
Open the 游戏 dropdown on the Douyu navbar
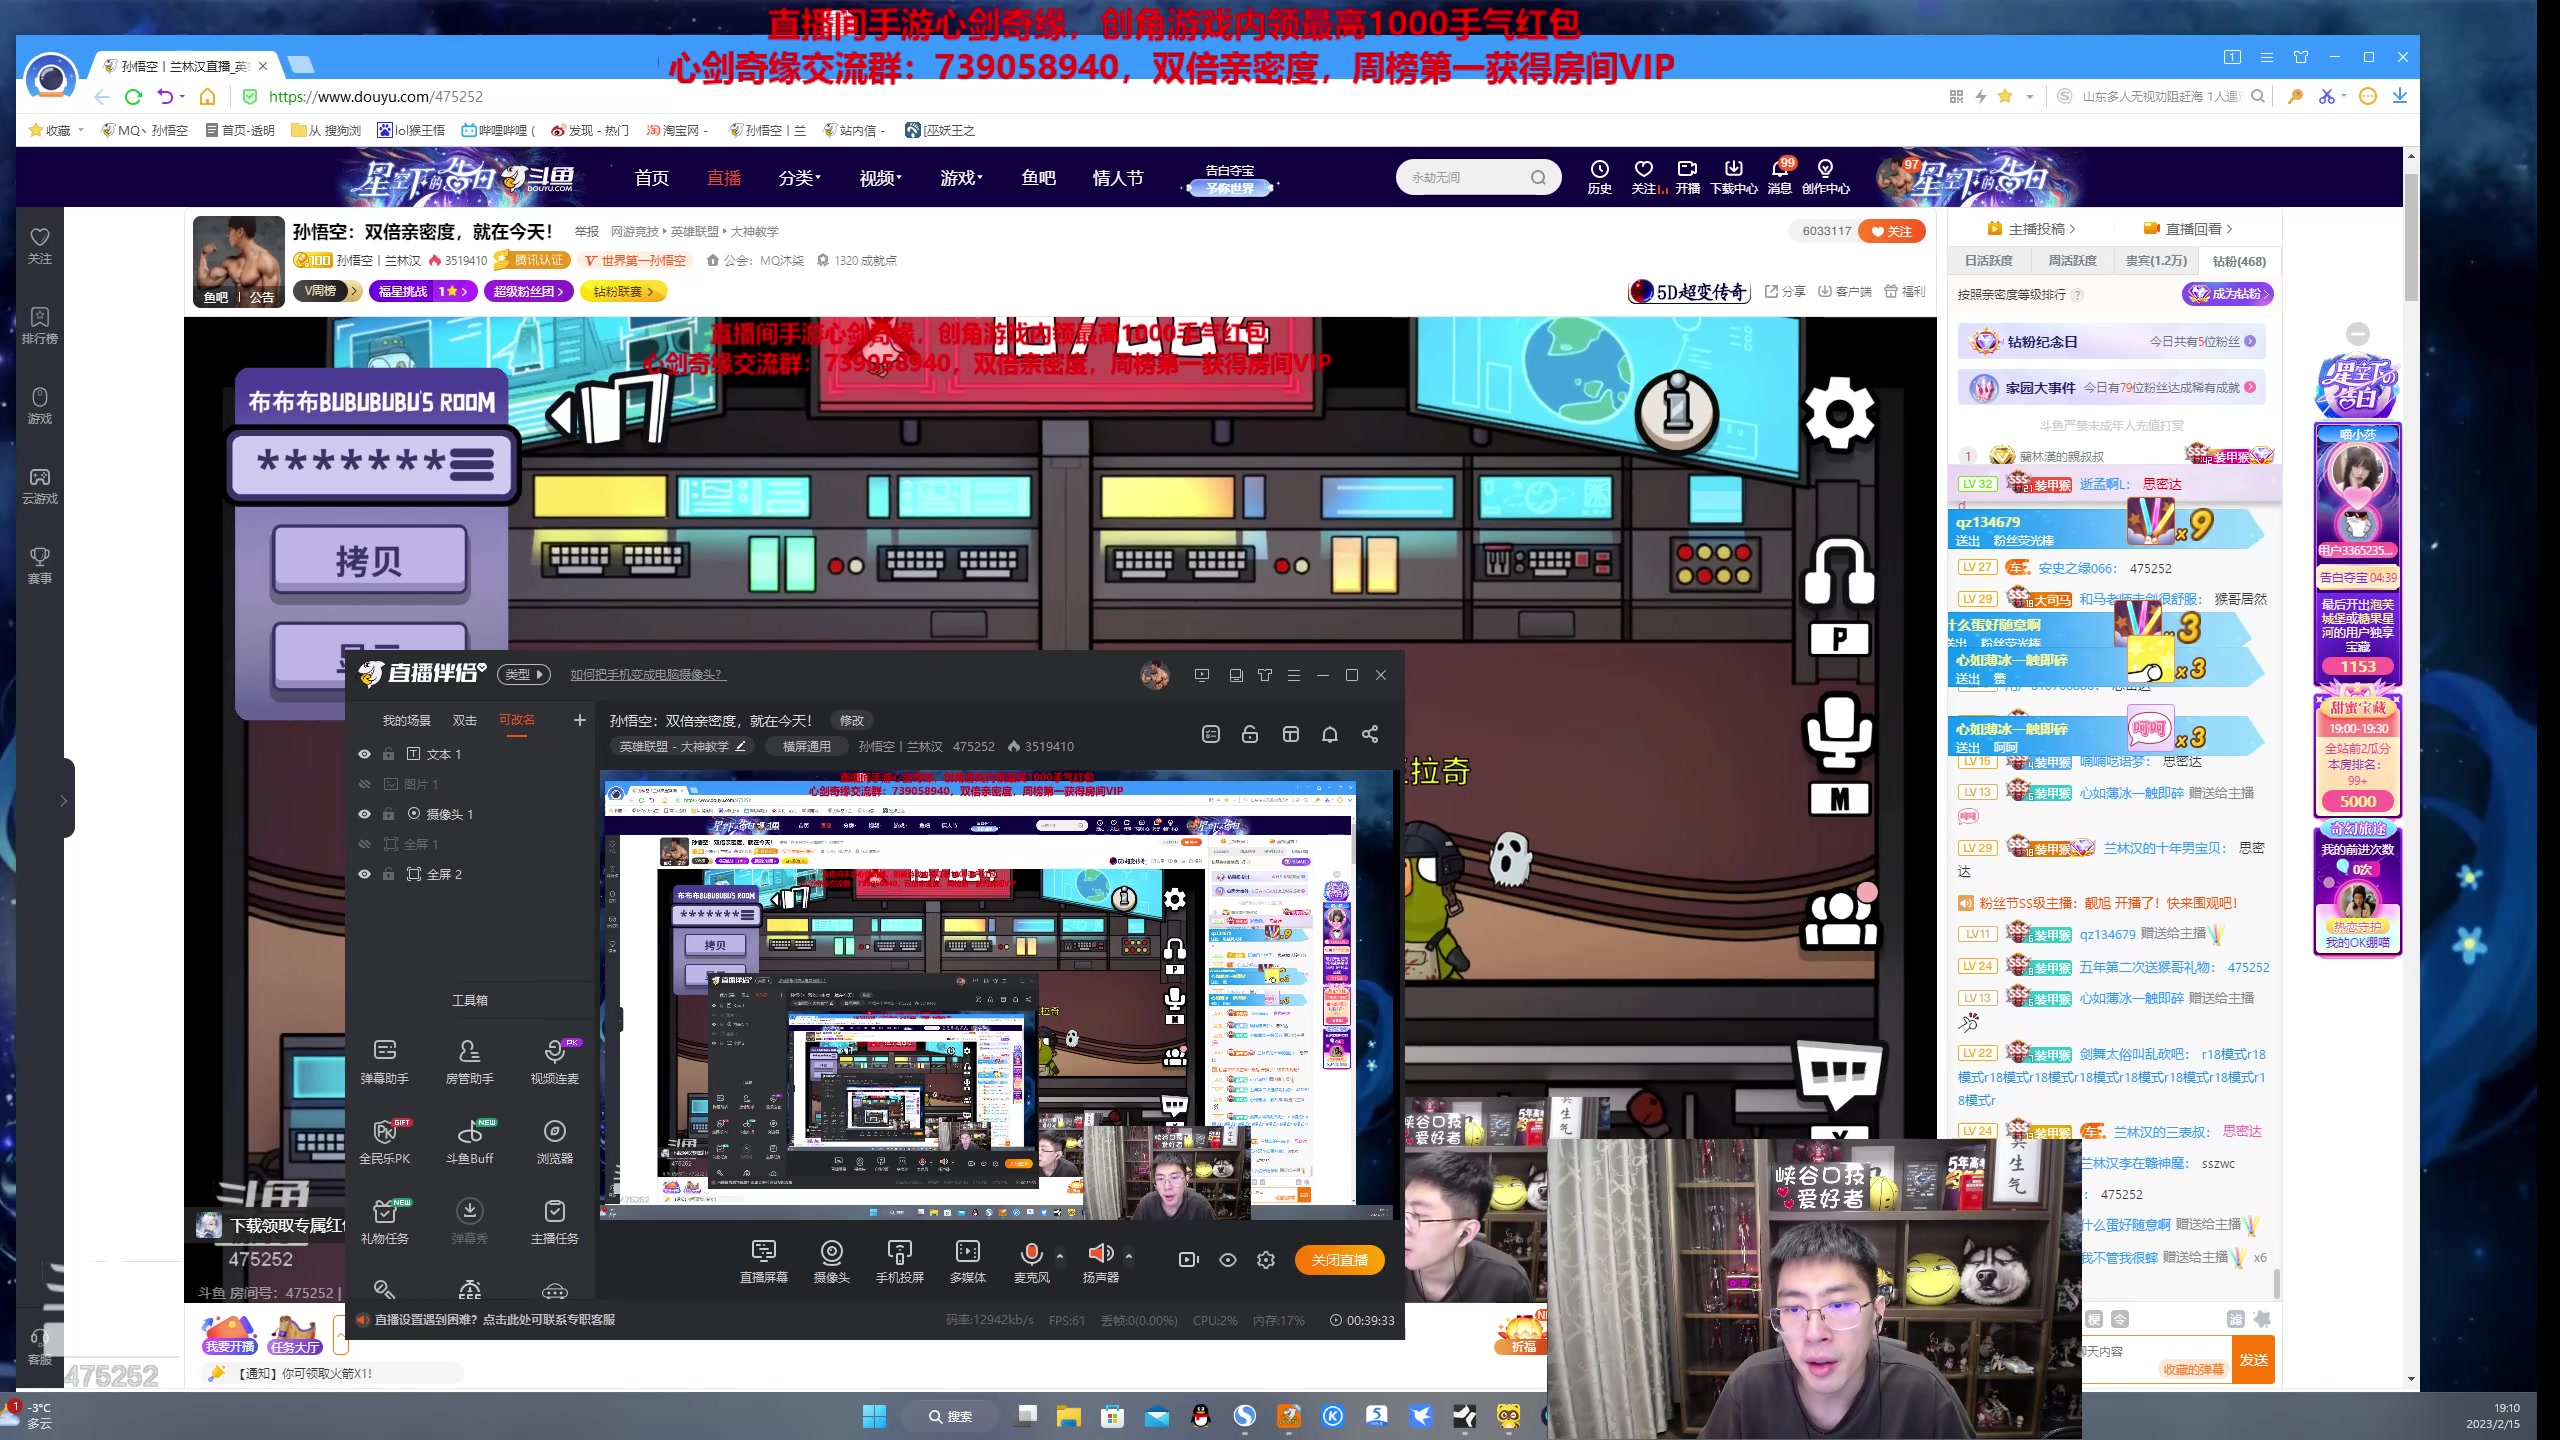(x=961, y=178)
